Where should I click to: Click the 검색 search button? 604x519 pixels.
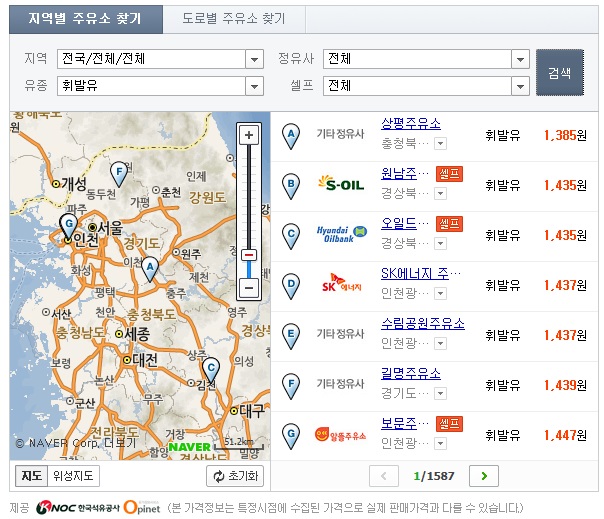coord(560,72)
